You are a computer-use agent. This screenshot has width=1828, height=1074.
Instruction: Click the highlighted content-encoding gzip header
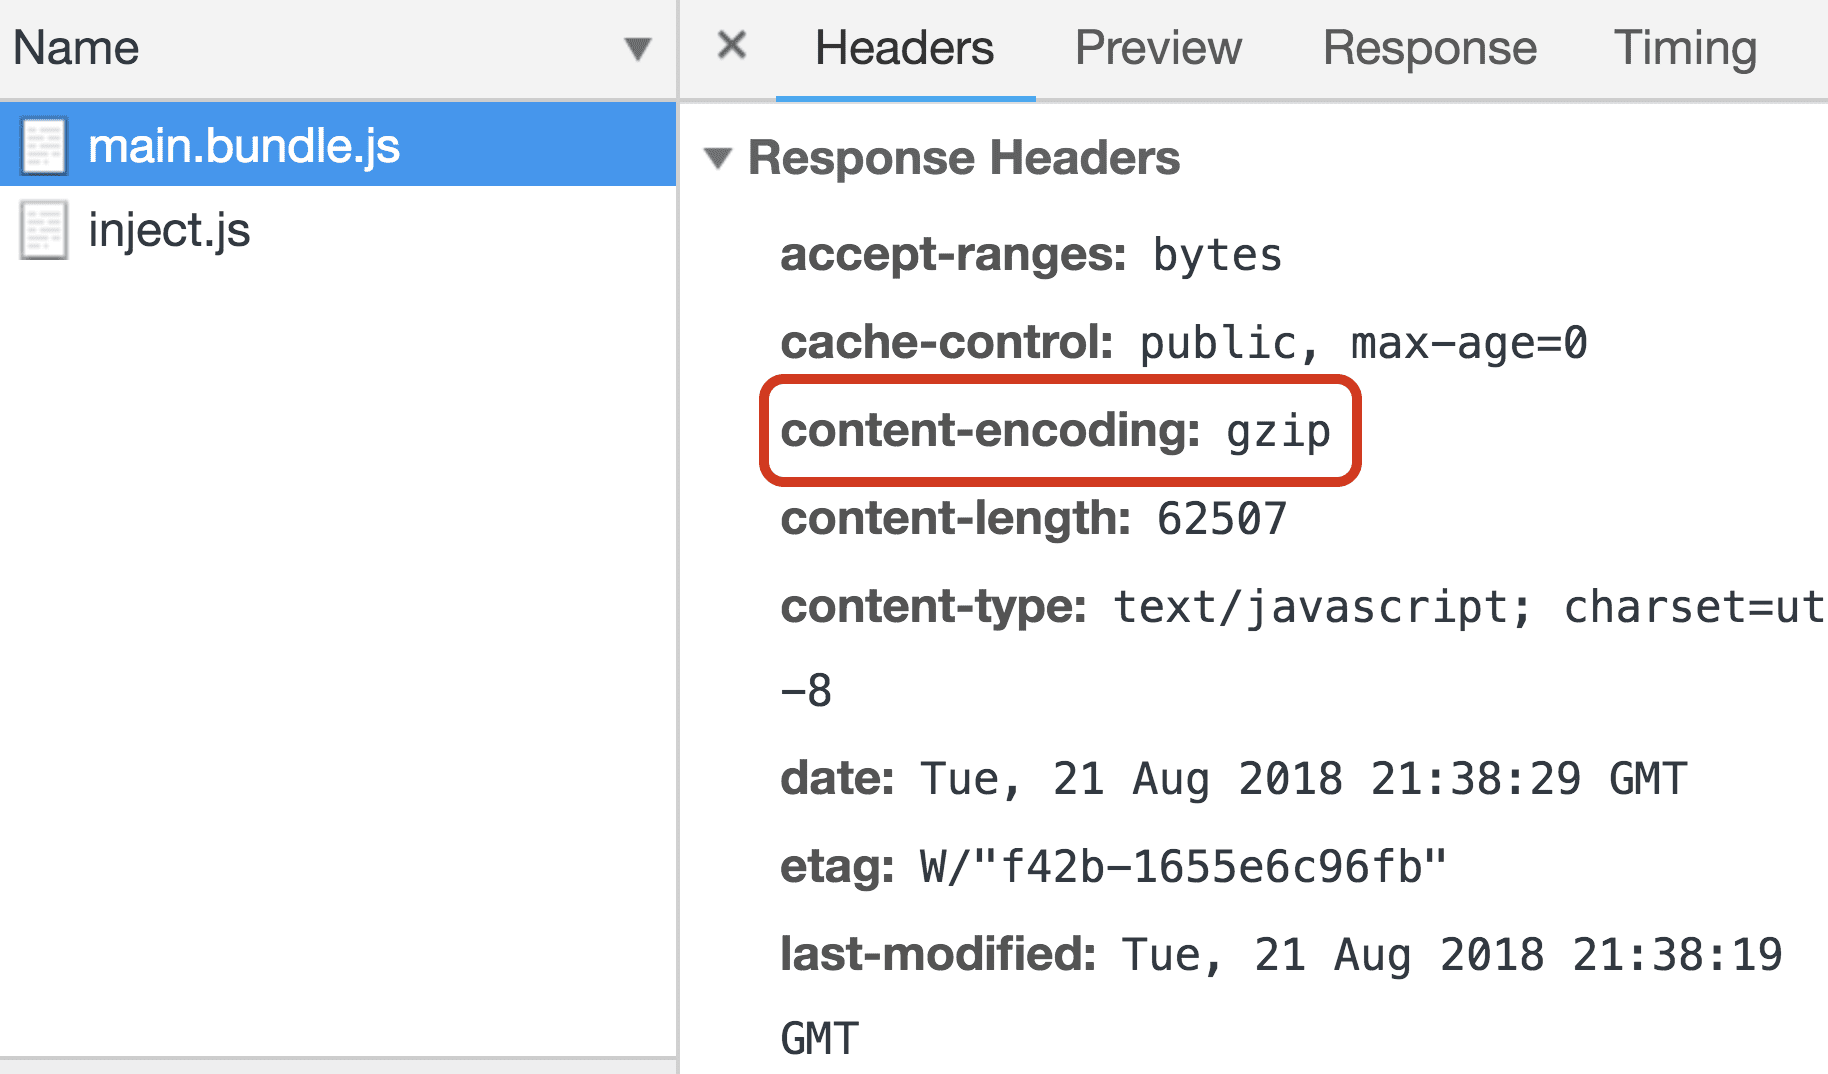pos(1055,431)
